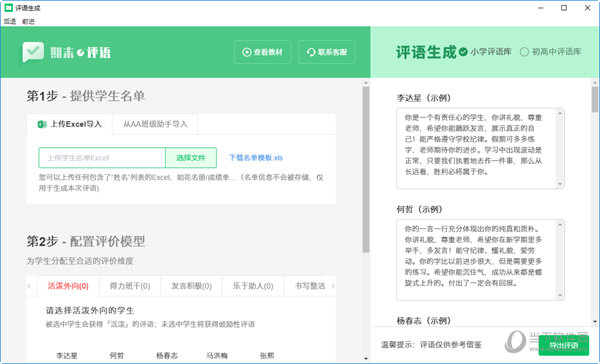Screen dimensions: 600x364
Task: Click up arrow in 李达星 comment box scrollbar
Action: pyautogui.click(x=560, y=113)
